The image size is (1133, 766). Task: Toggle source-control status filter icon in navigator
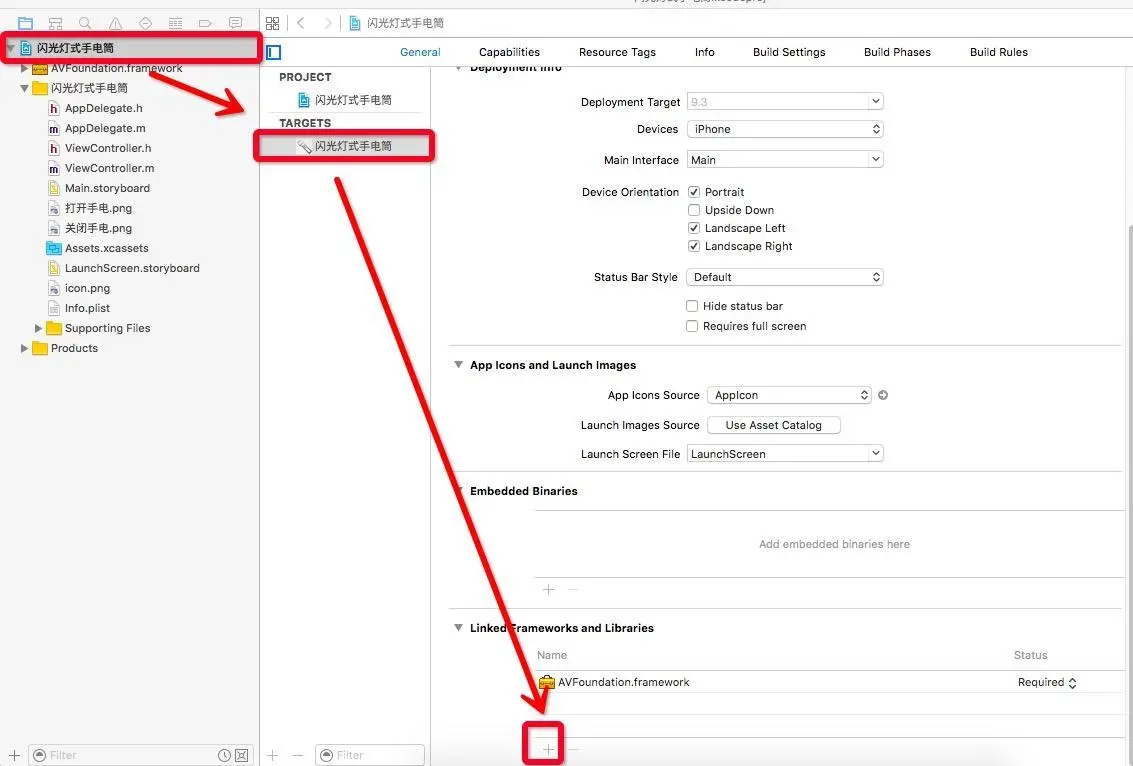click(x=242, y=755)
